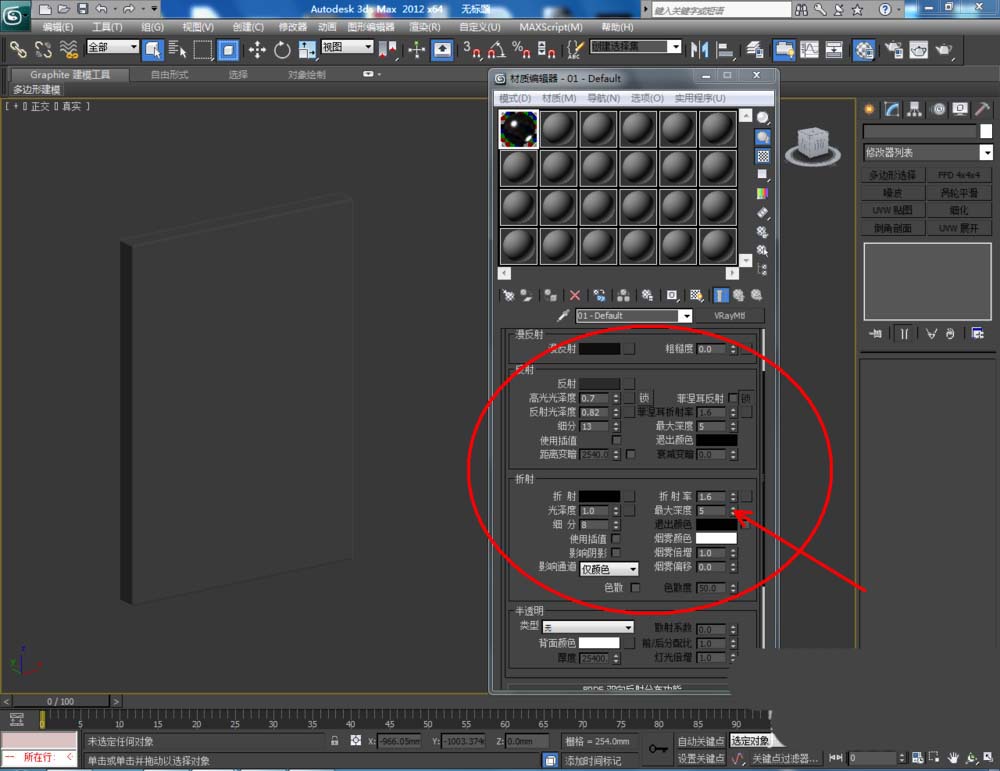This screenshot has width=1000, height=771.
Task: Click the Link selection chain icon
Action: (x=18, y=50)
